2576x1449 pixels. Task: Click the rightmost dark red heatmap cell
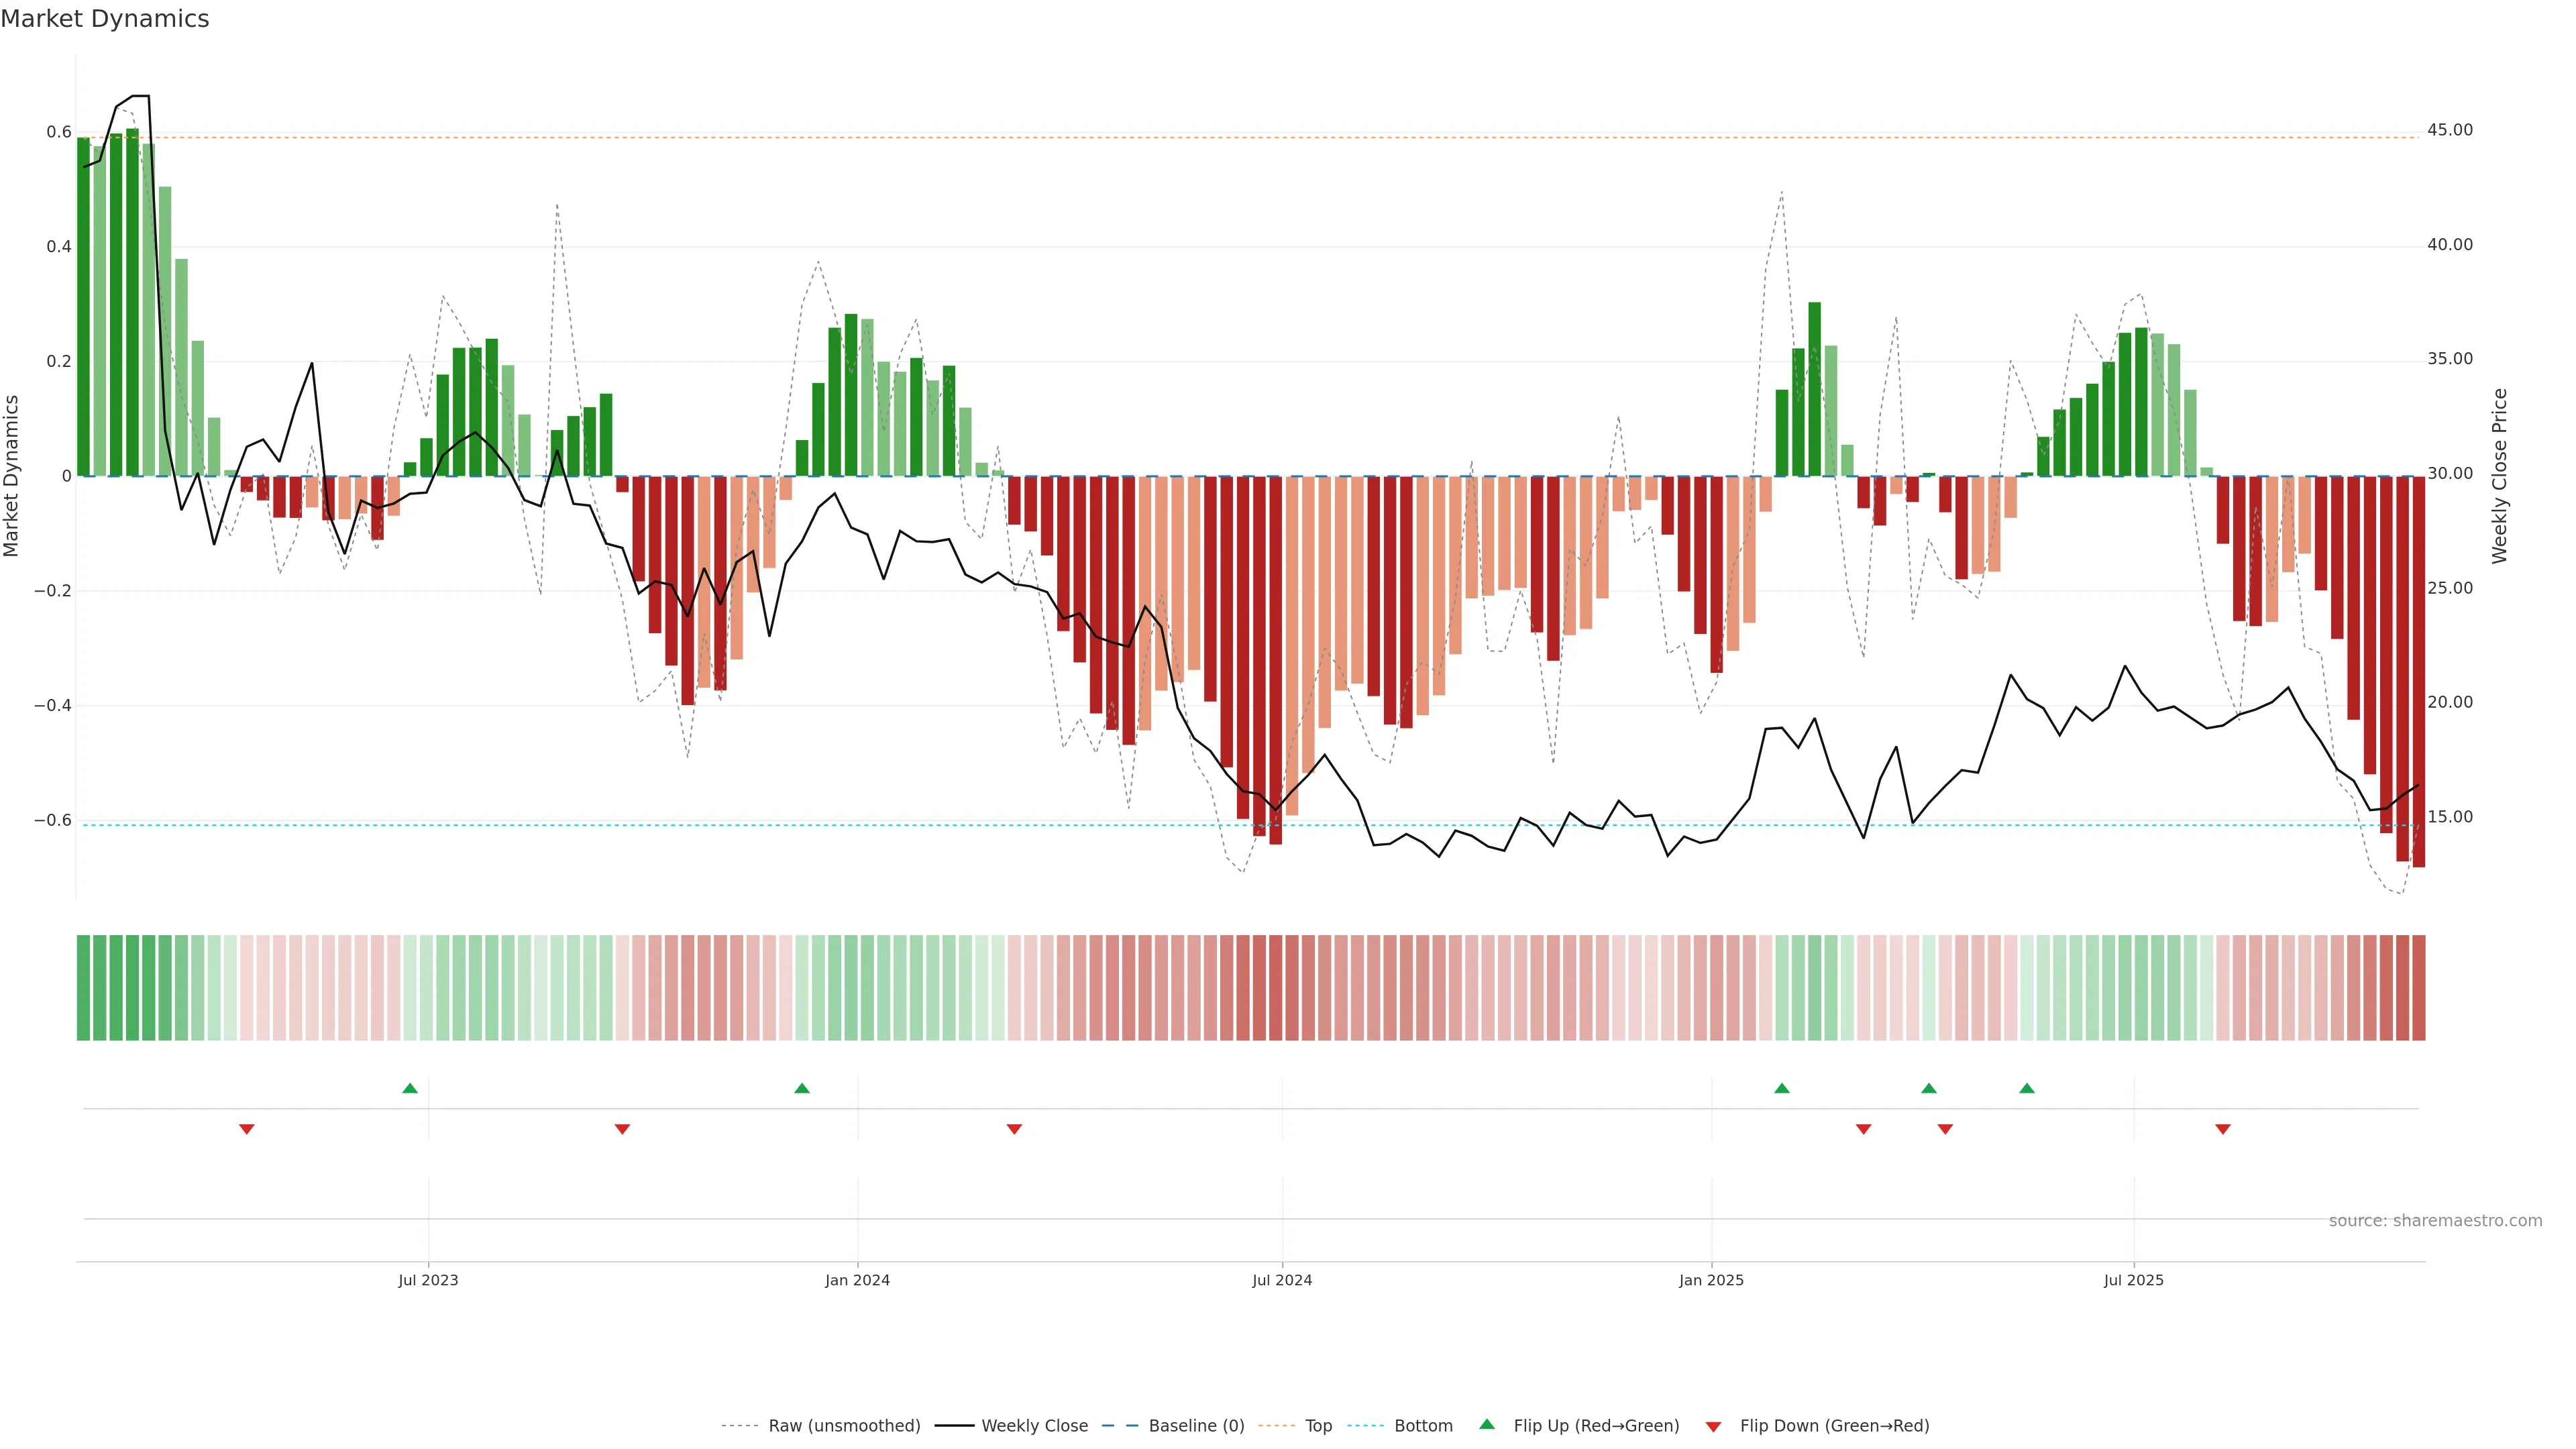[x=2418, y=988]
